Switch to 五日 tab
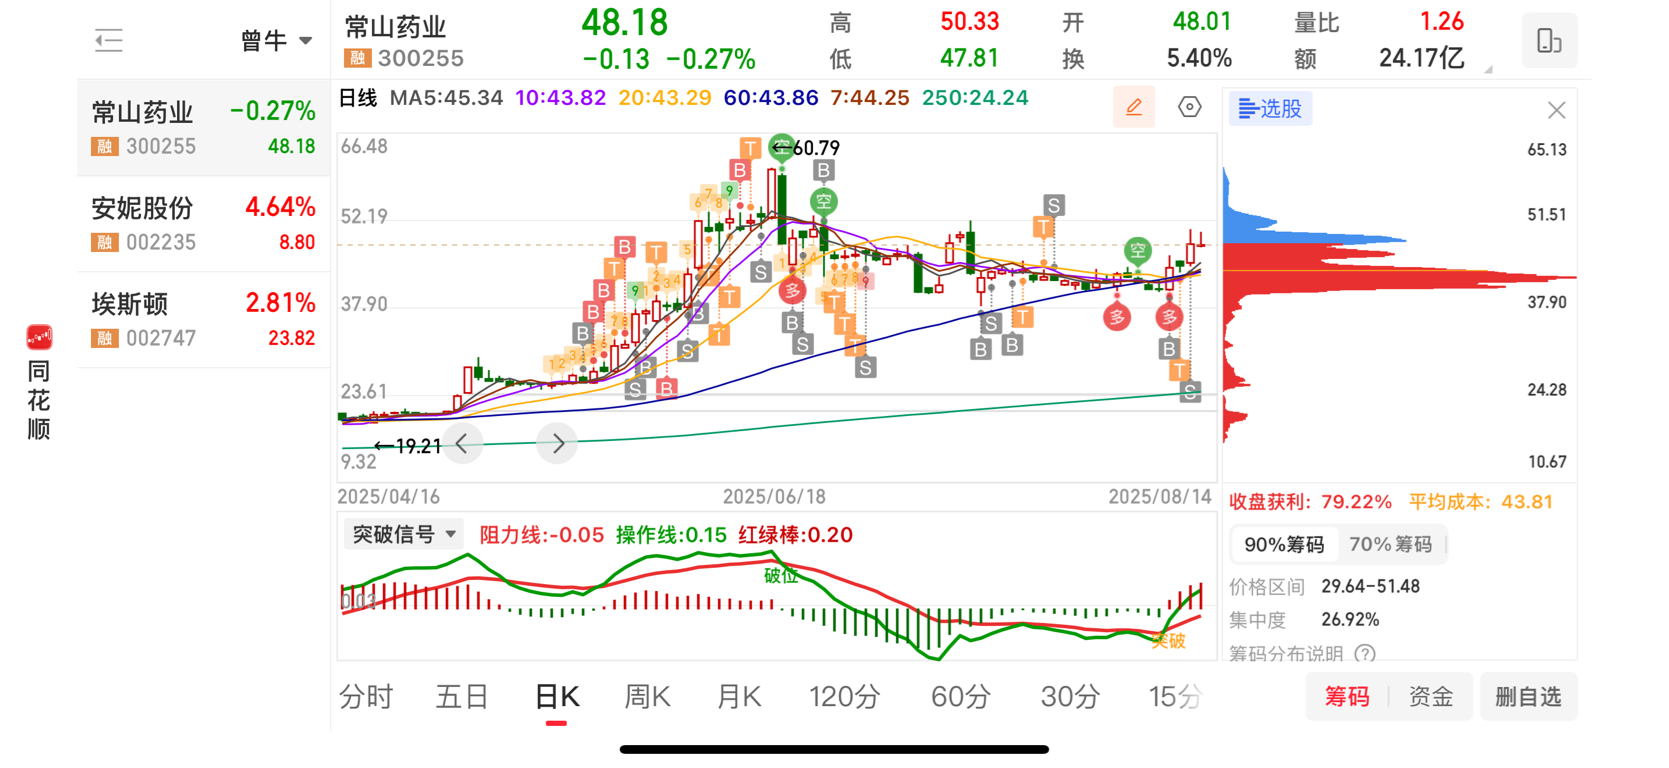 point(462,697)
